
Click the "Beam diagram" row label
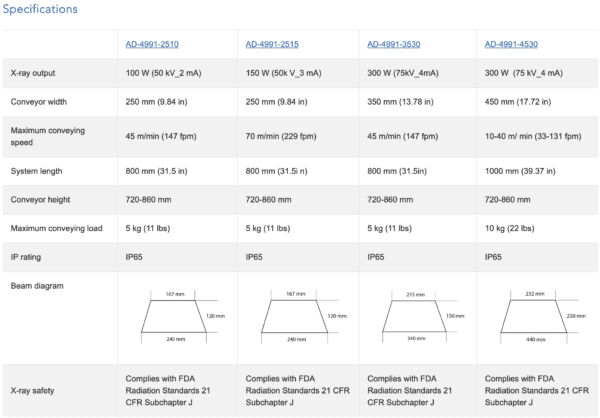tap(37, 285)
